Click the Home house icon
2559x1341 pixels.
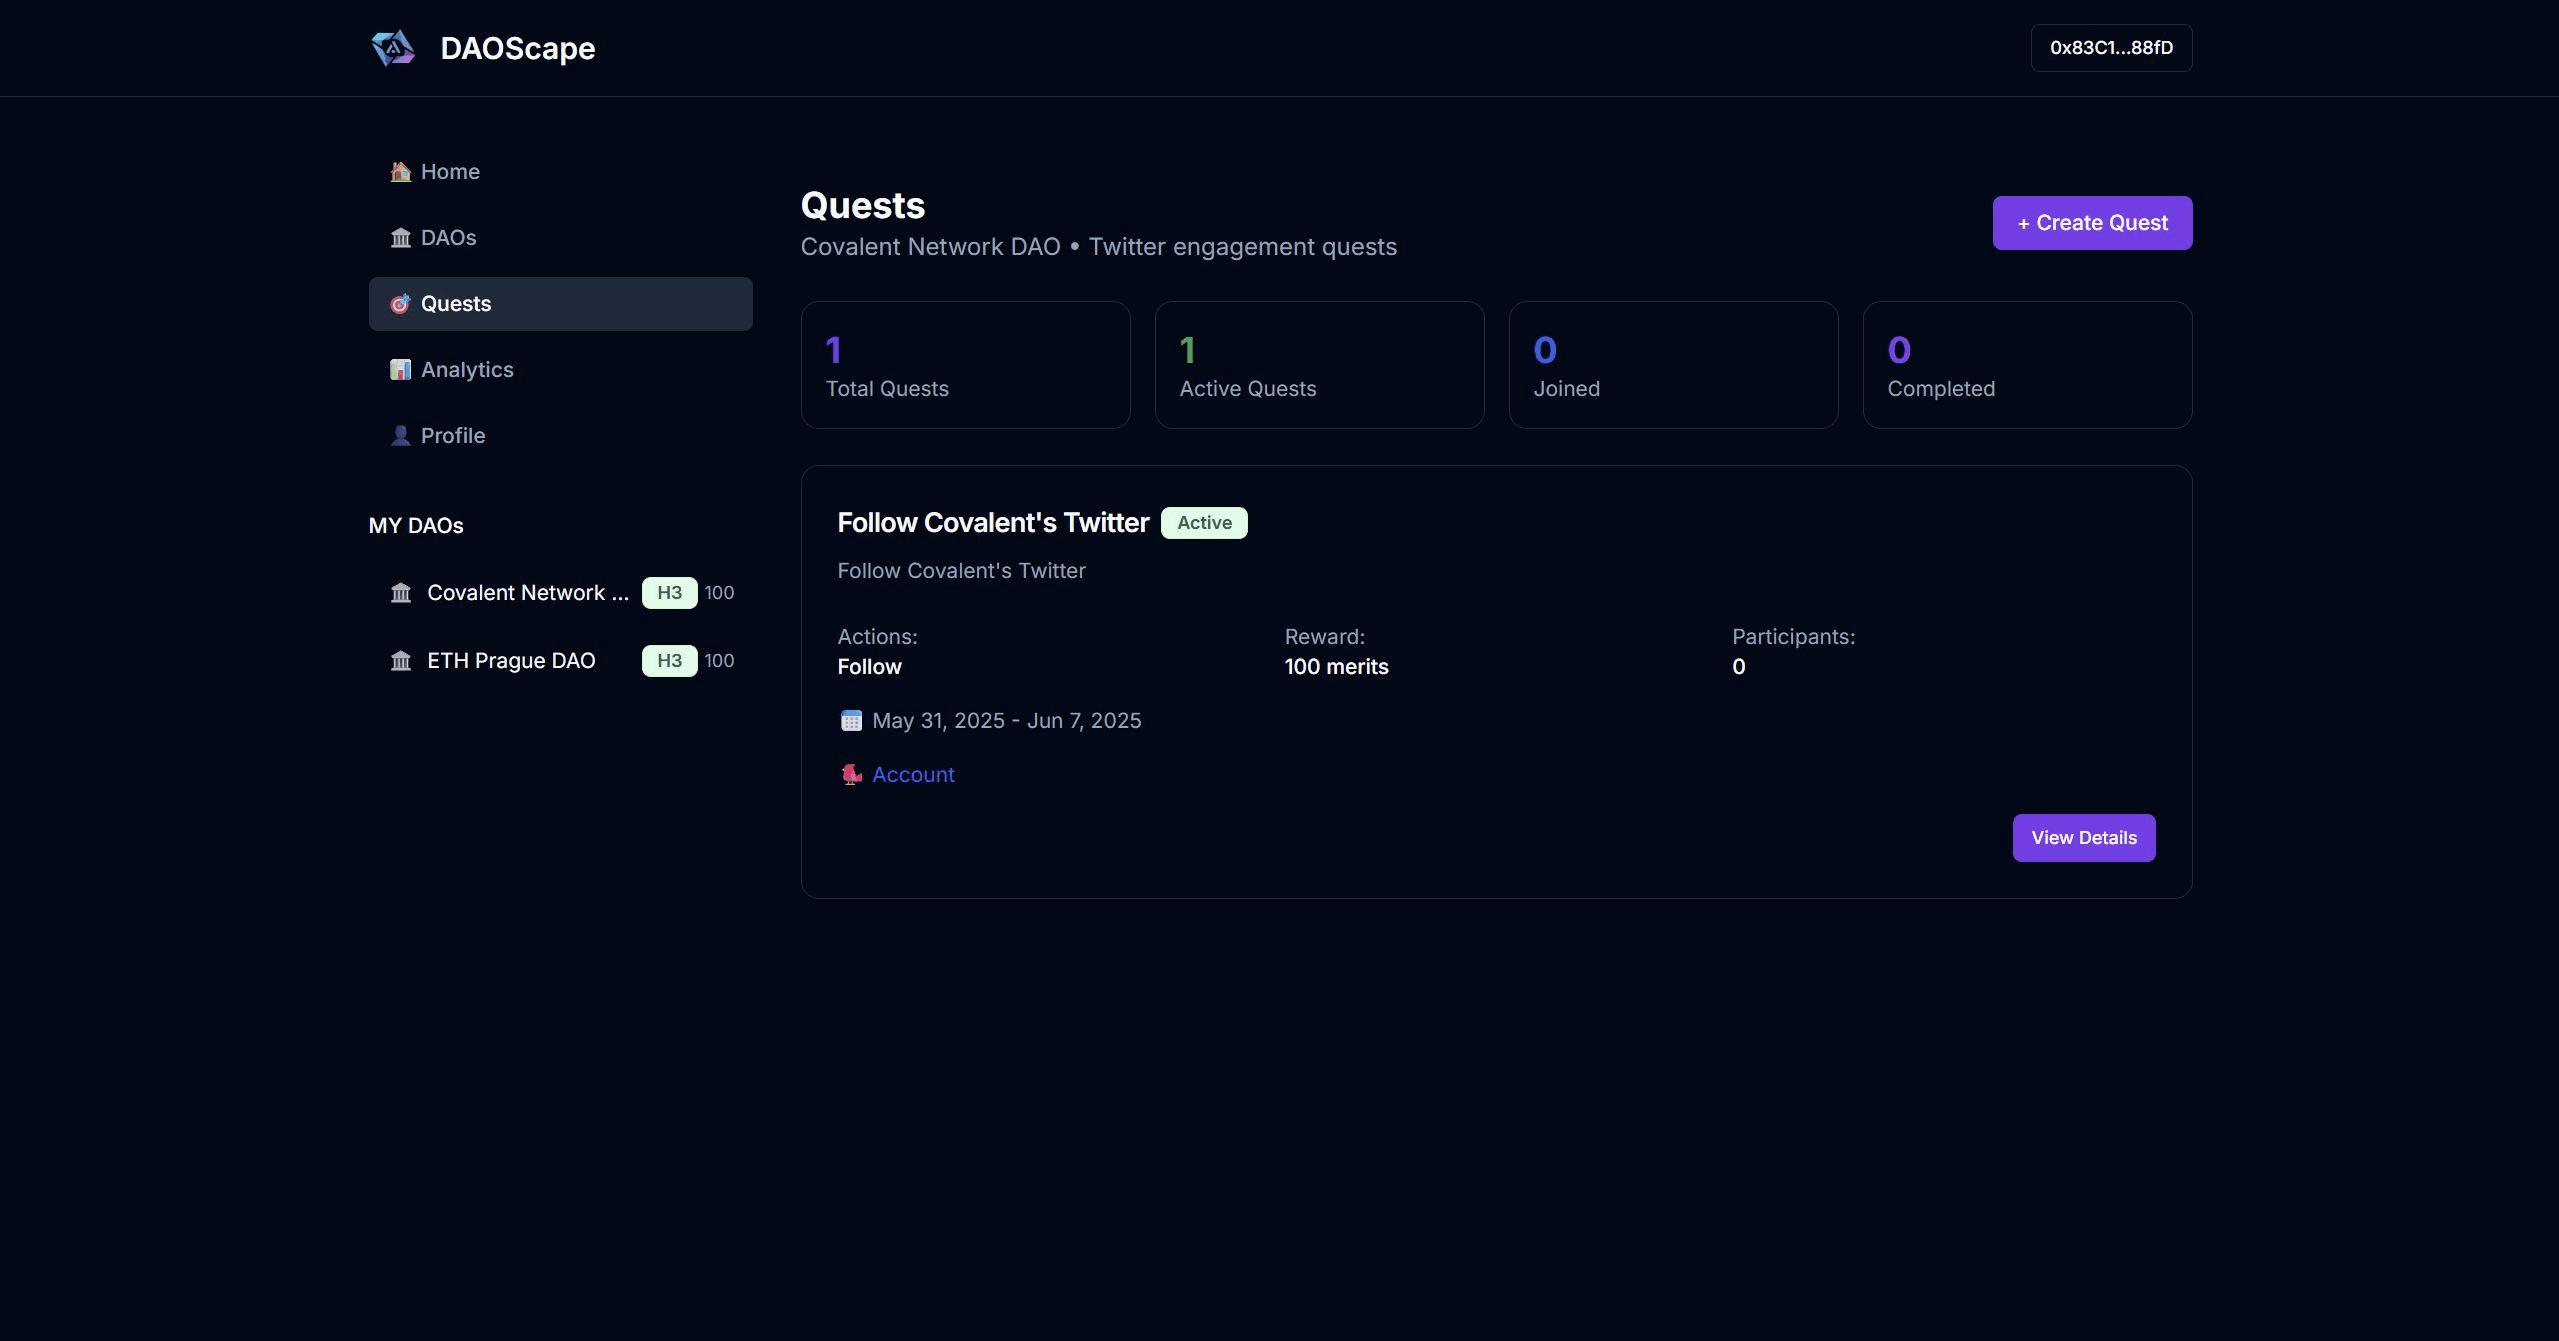(x=401, y=172)
